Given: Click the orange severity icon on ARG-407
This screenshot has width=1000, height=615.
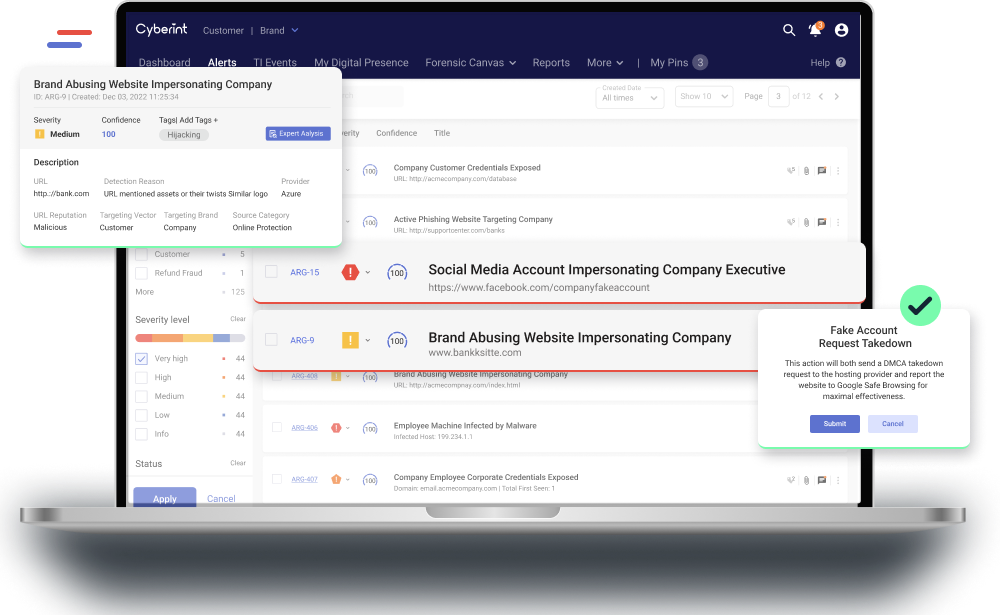Looking at the screenshot, I should click(336, 479).
